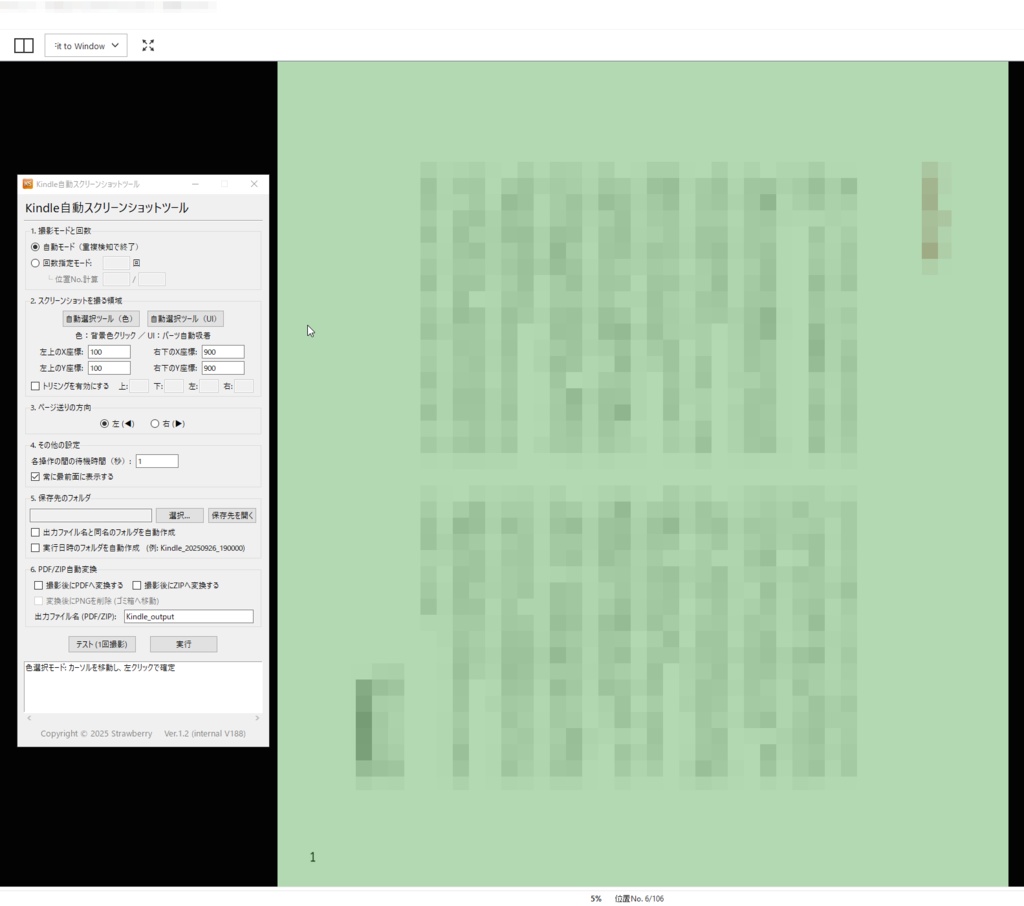Click the 自動選択ツール (色) button
The height and width of the screenshot is (906, 1024).
tap(101, 319)
